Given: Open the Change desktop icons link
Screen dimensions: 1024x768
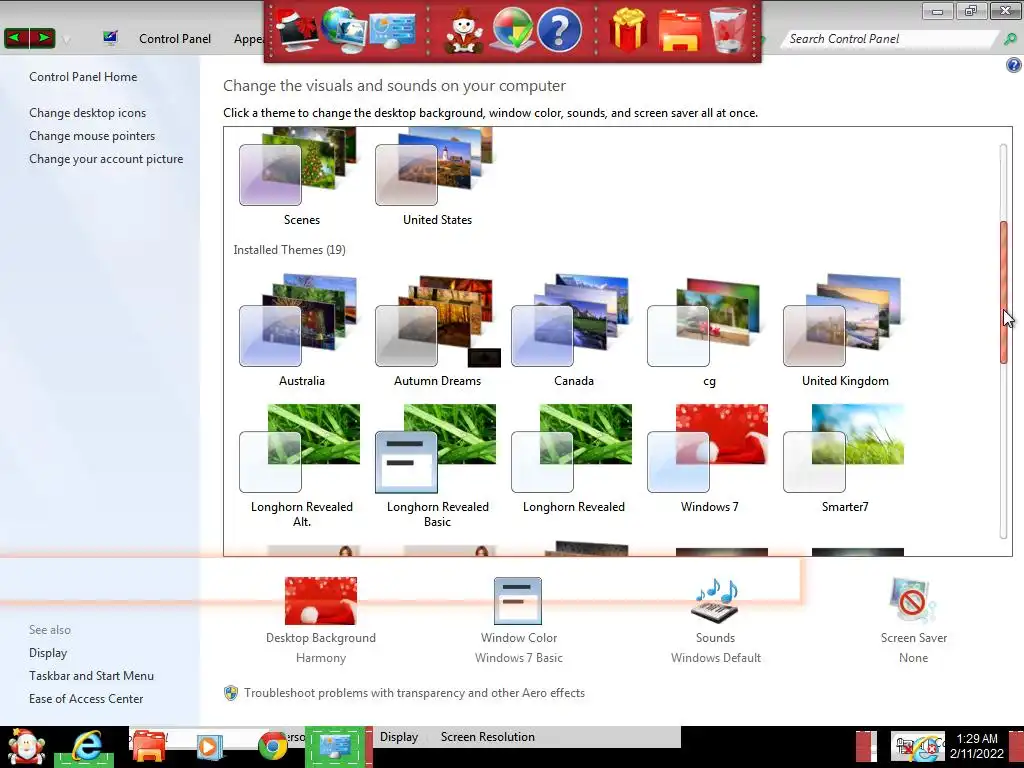Looking at the screenshot, I should [x=88, y=112].
